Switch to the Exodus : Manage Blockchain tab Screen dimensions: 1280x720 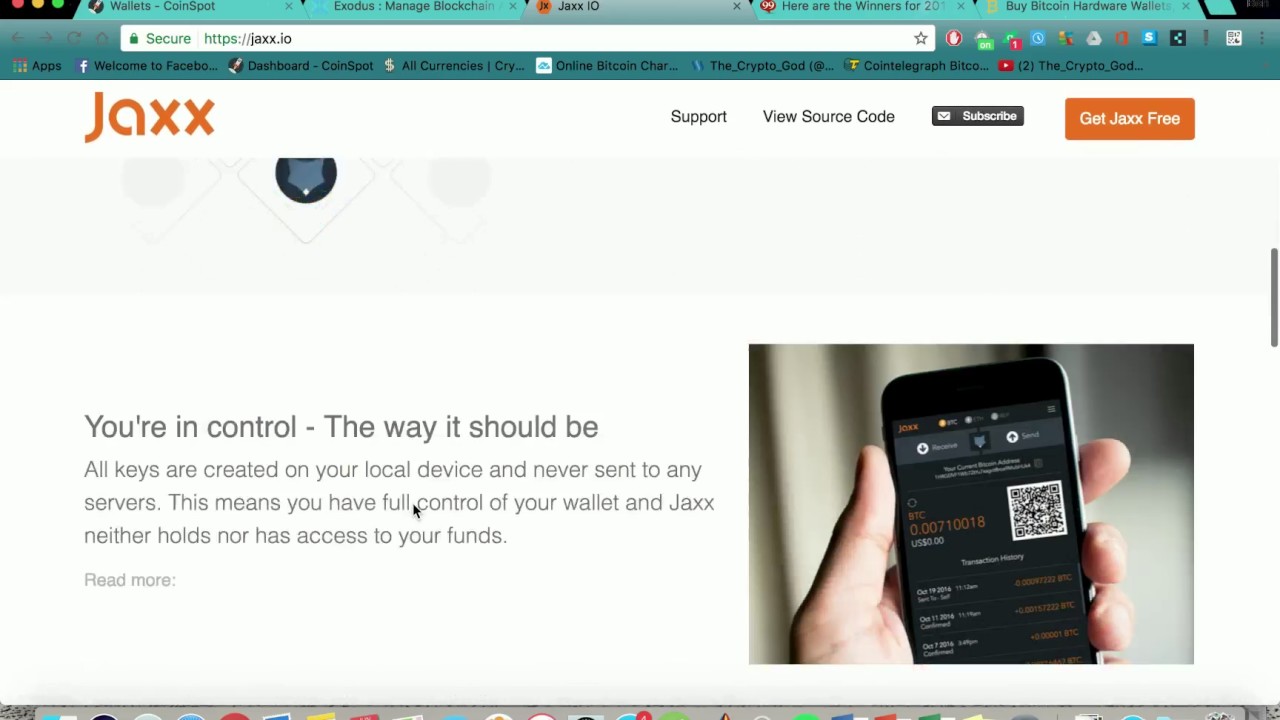point(414,6)
